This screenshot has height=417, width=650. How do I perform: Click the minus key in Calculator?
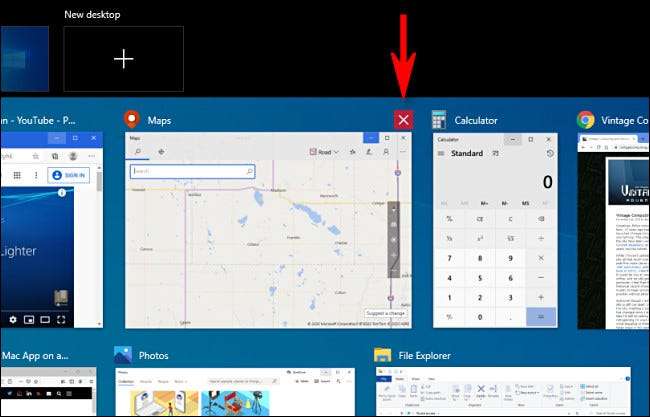coord(541,278)
